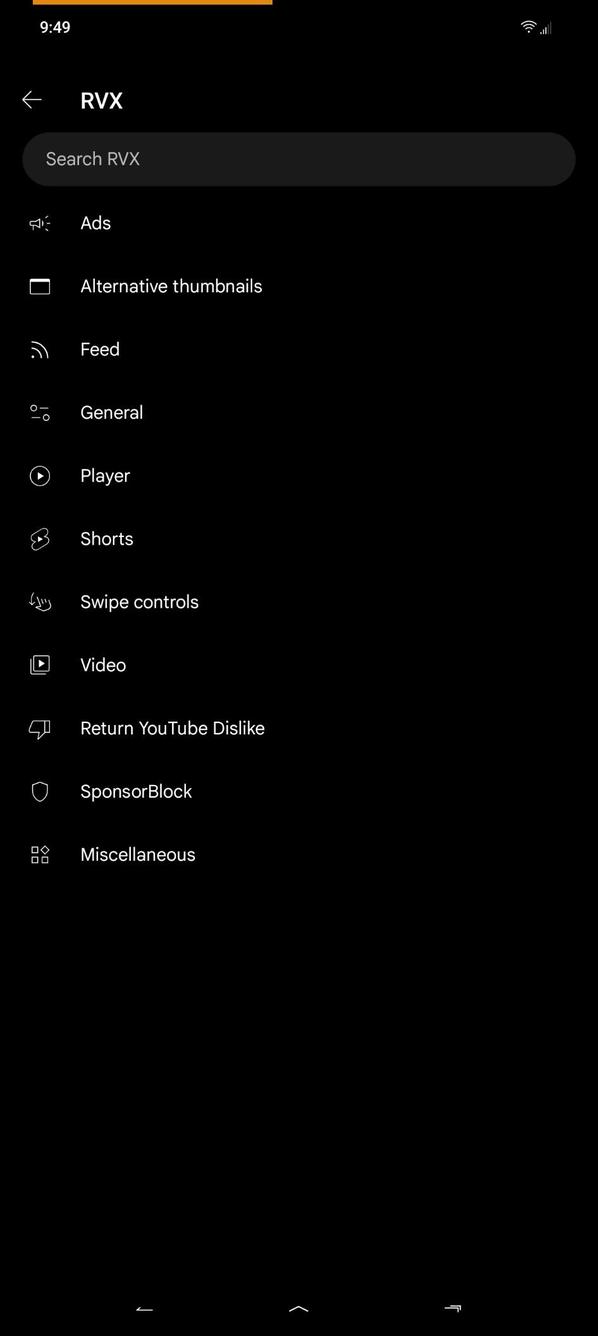
Task: Tap the General settings sliders icon
Action: (39, 412)
